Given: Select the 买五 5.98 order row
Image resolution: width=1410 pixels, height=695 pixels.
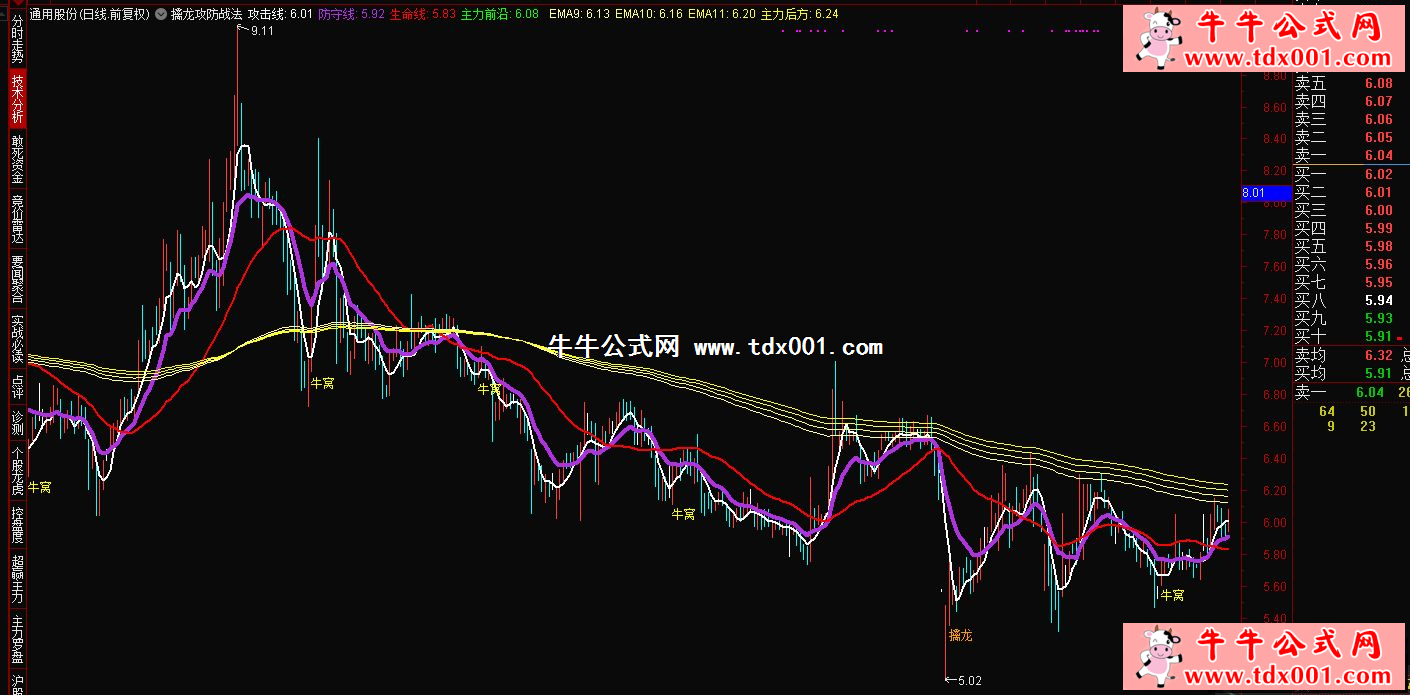Looking at the screenshot, I should click(1344, 246).
